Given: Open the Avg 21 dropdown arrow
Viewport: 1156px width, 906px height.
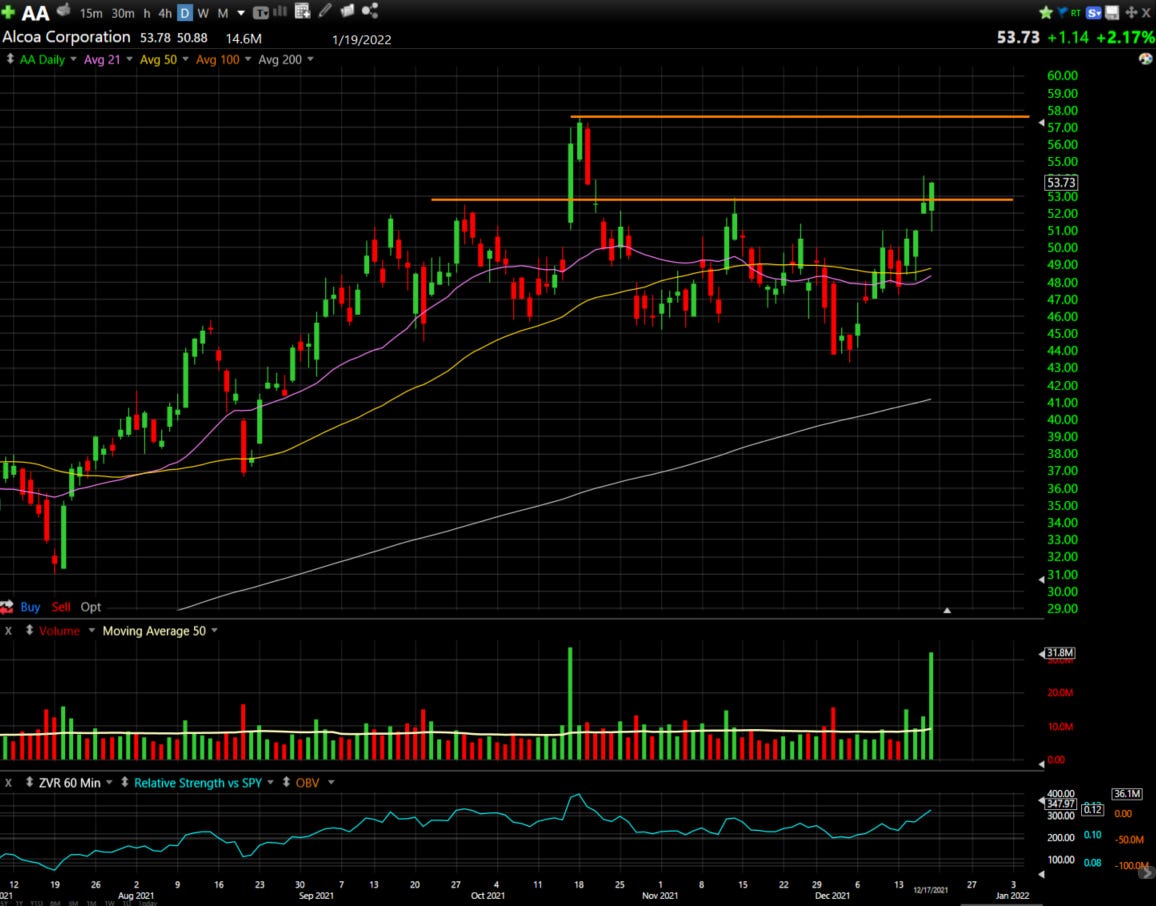Looking at the screenshot, I should click(129, 60).
